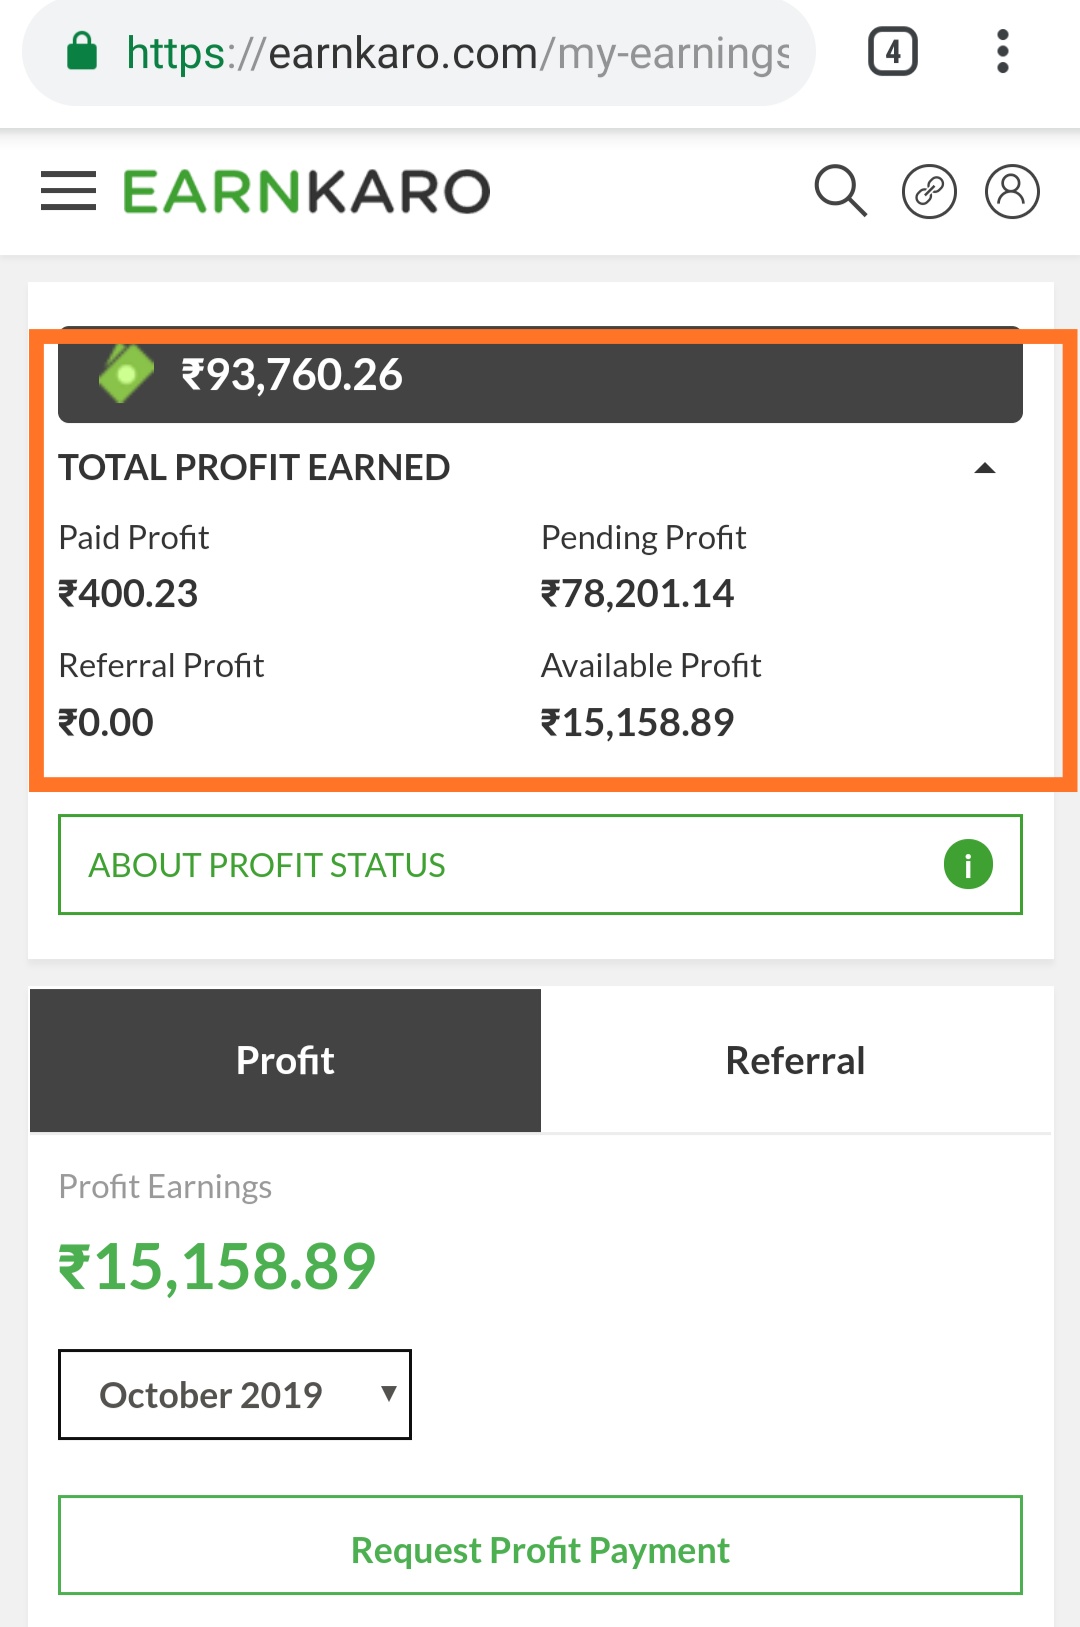
Task: Tap the browser tab count icon
Action: [893, 52]
